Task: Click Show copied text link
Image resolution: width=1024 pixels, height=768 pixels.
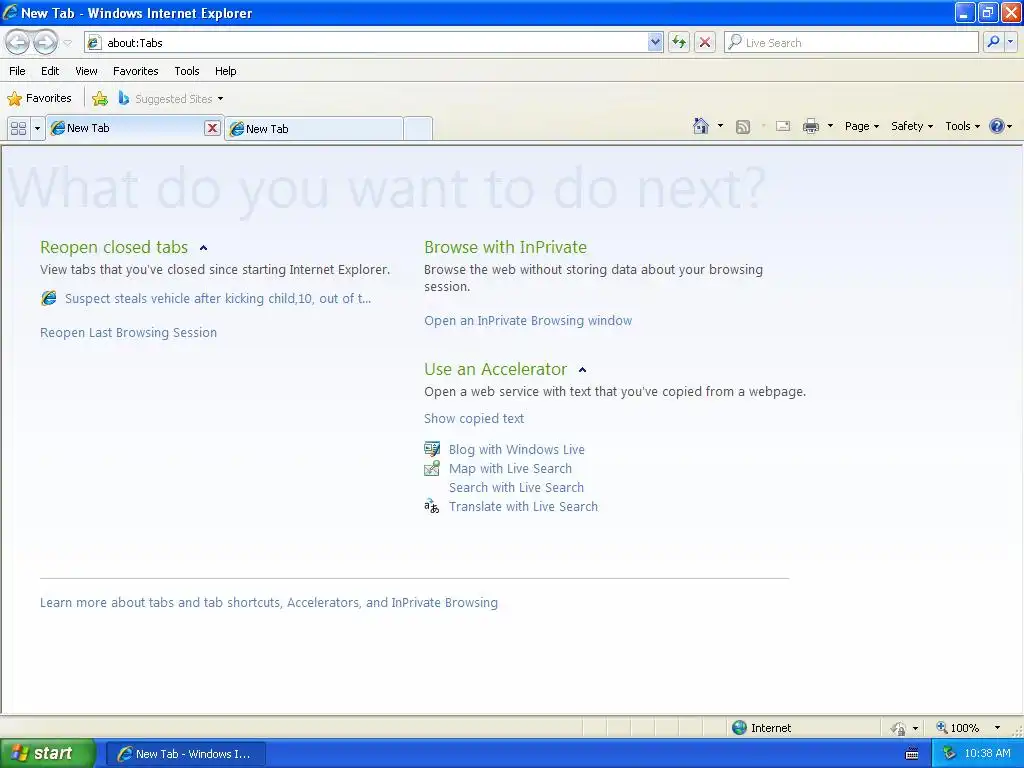Action: pos(474,419)
